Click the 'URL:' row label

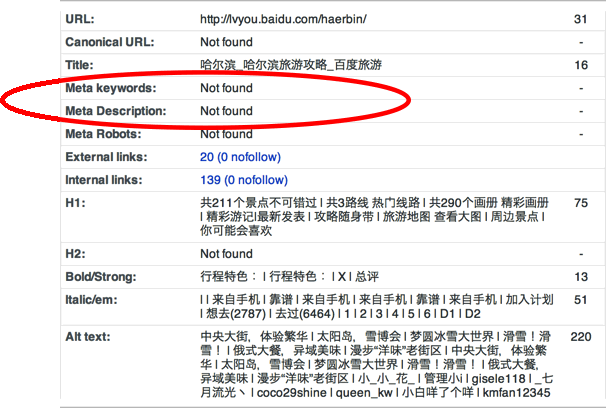80,19
